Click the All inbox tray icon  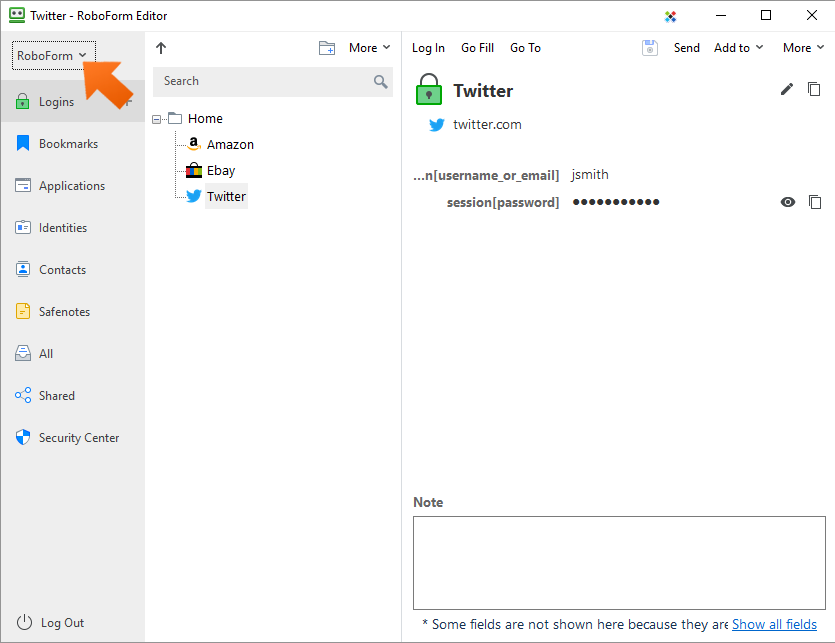click(x=23, y=353)
